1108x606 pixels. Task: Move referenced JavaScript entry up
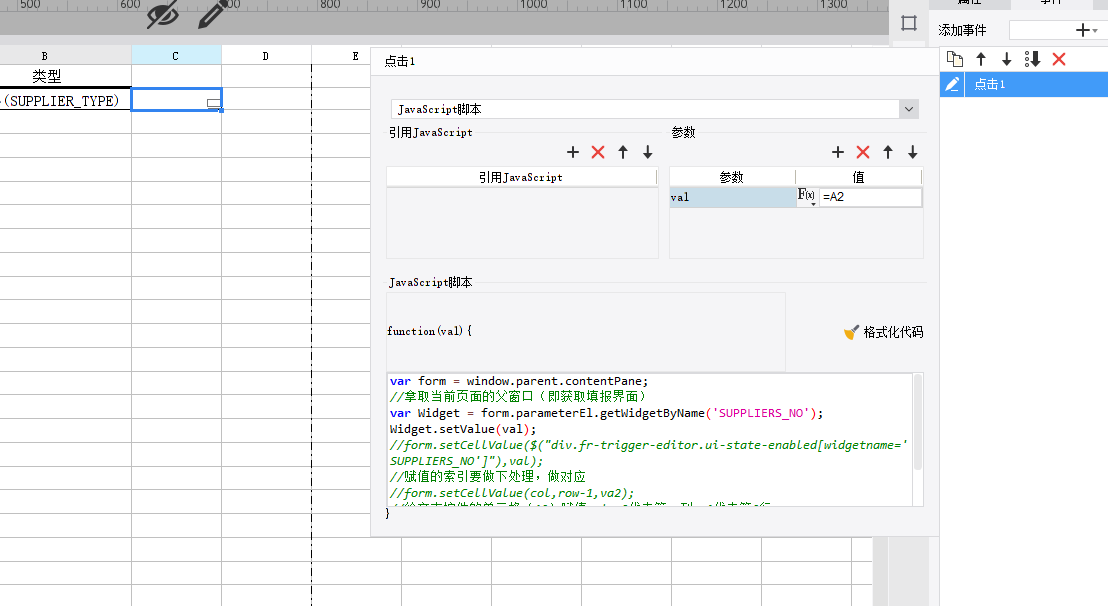tap(623, 152)
